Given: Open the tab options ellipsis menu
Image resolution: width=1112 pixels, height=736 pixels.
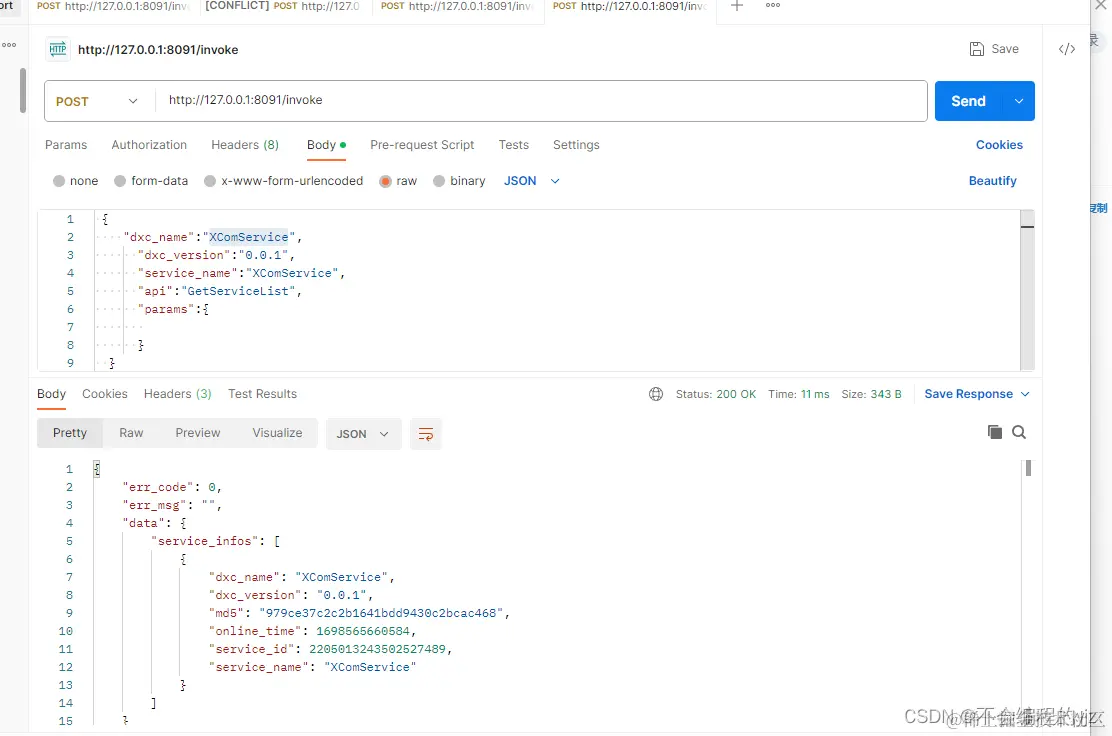Looking at the screenshot, I should (x=773, y=5).
